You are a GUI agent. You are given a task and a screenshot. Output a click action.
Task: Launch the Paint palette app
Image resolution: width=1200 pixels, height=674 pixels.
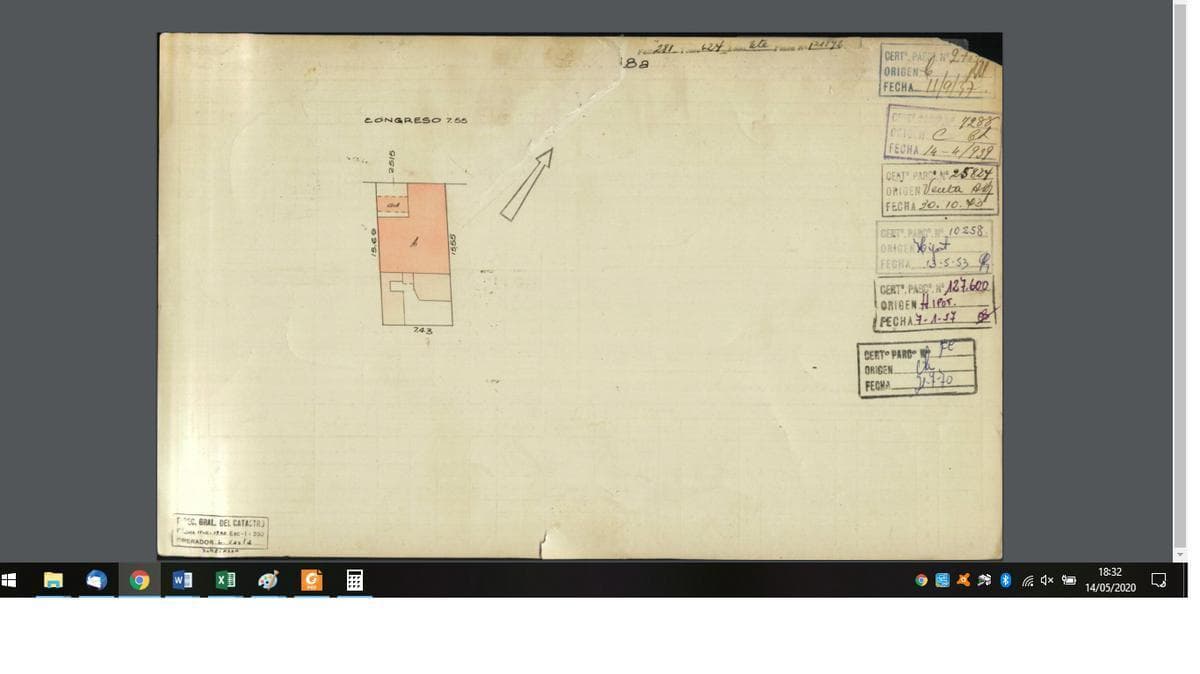[x=268, y=580]
